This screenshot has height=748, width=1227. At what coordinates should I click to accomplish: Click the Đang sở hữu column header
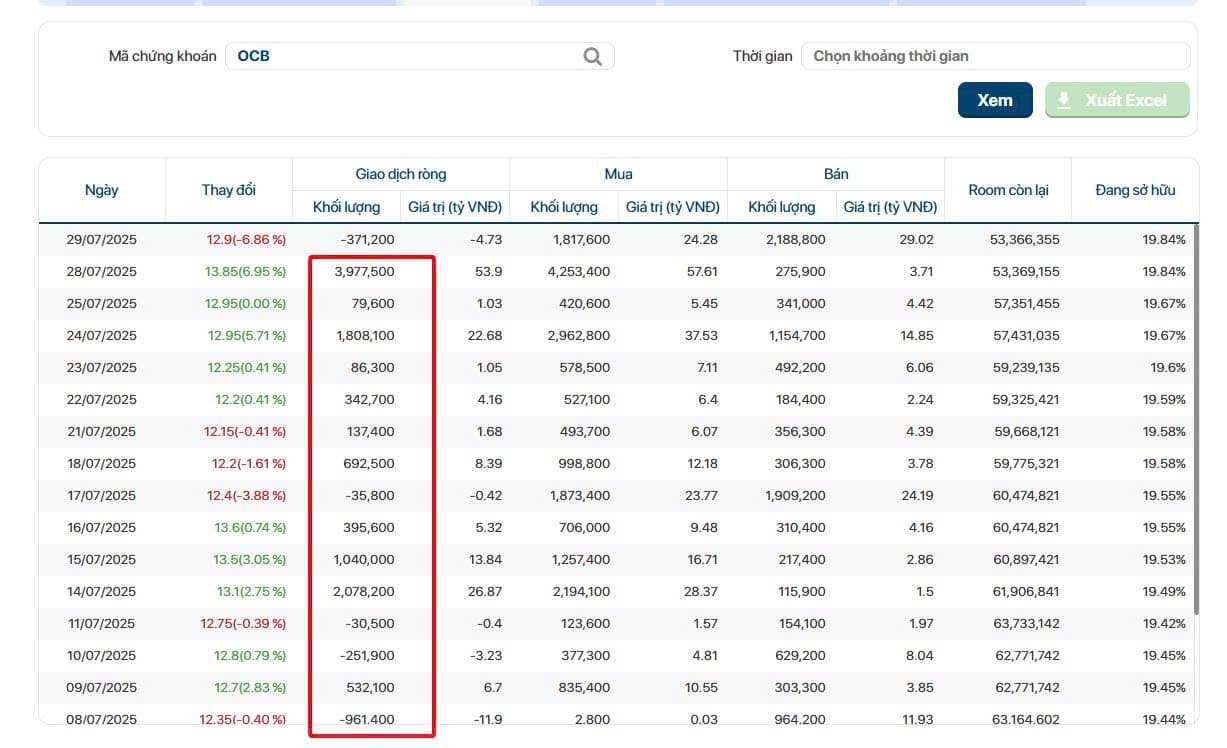tap(1135, 190)
